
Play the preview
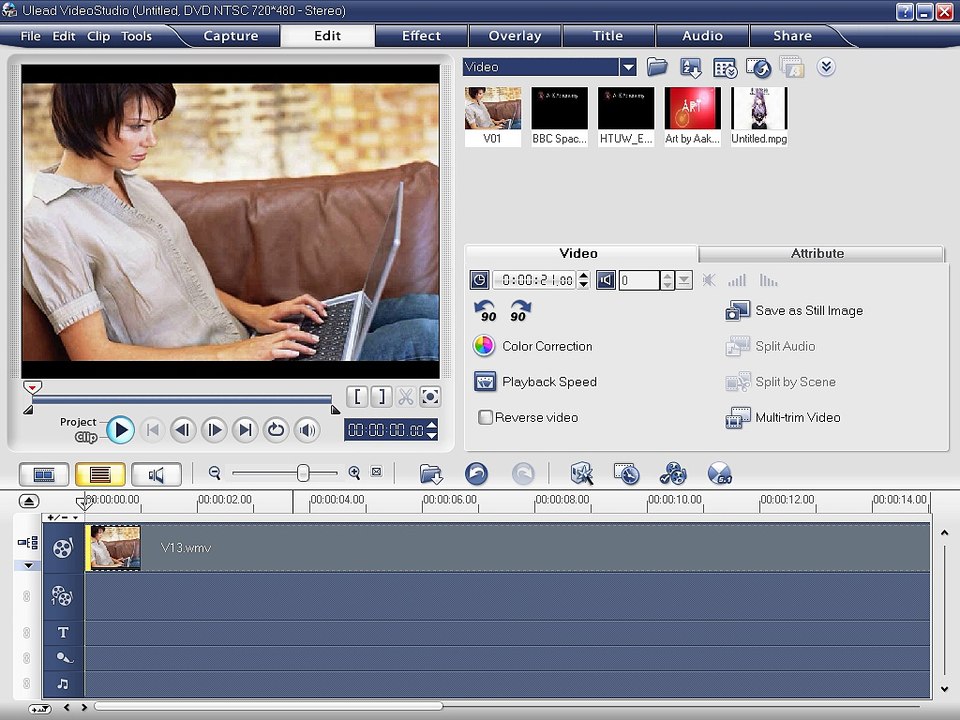pos(121,430)
